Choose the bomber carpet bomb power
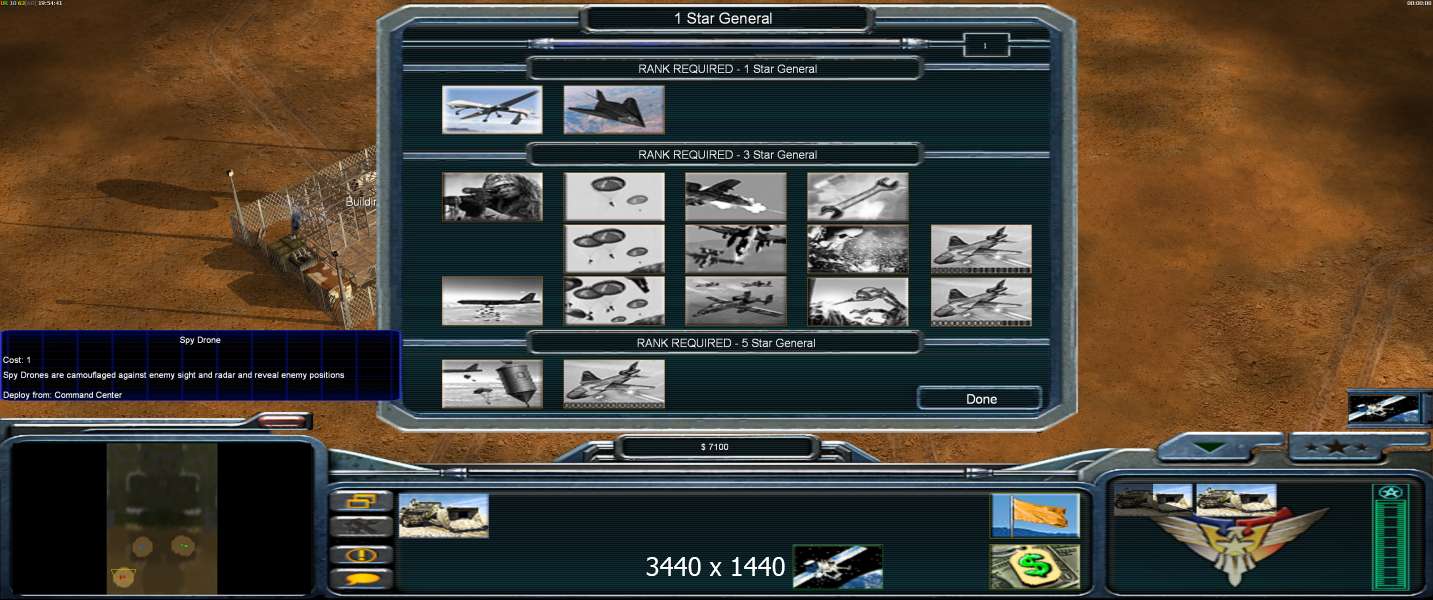Viewport: 1433px width, 600px height. (x=492, y=301)
